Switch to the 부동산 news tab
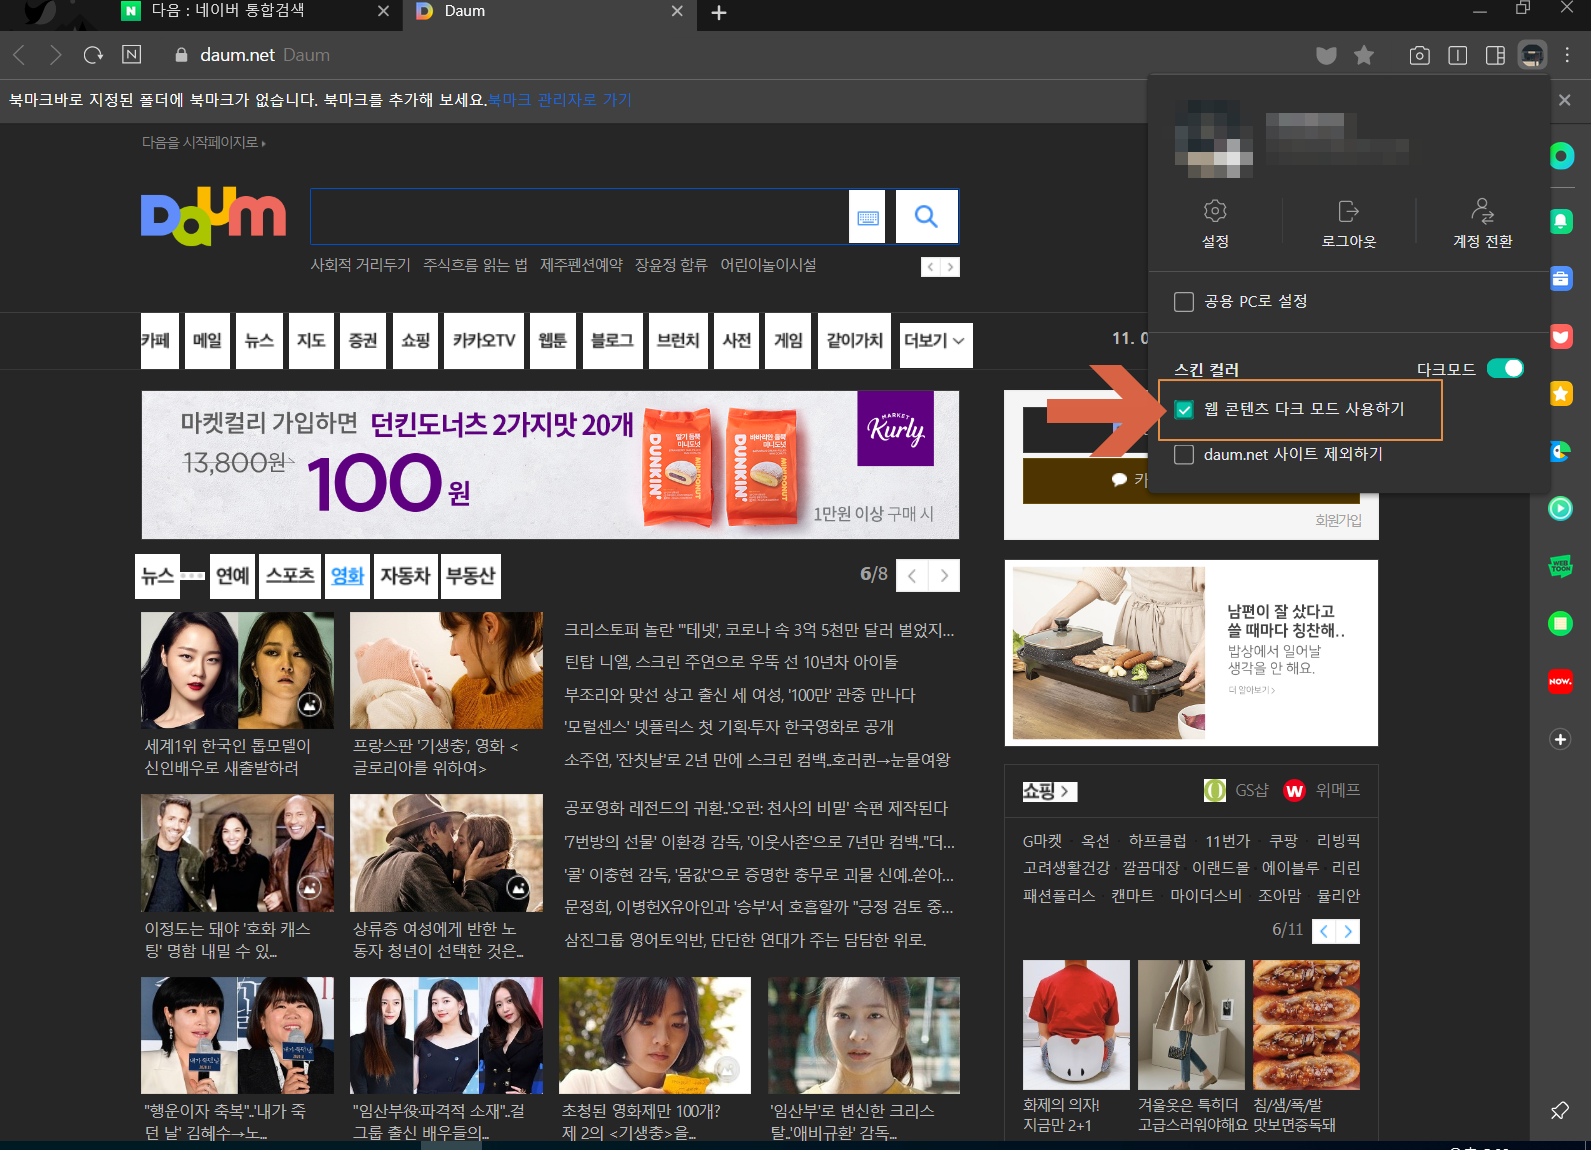This screenshot has width=1591, height=1150. (471, 577)
